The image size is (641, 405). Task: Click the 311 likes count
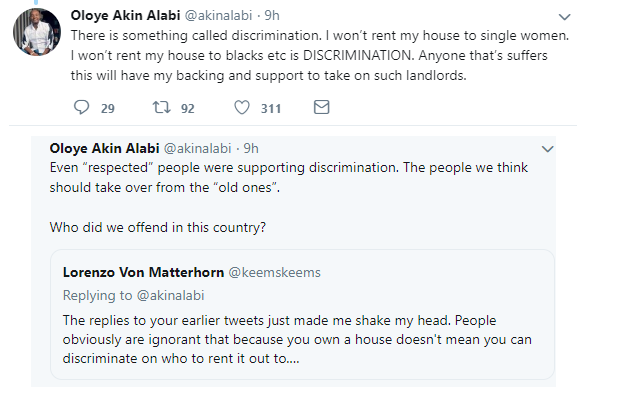[x=270, y=108]
